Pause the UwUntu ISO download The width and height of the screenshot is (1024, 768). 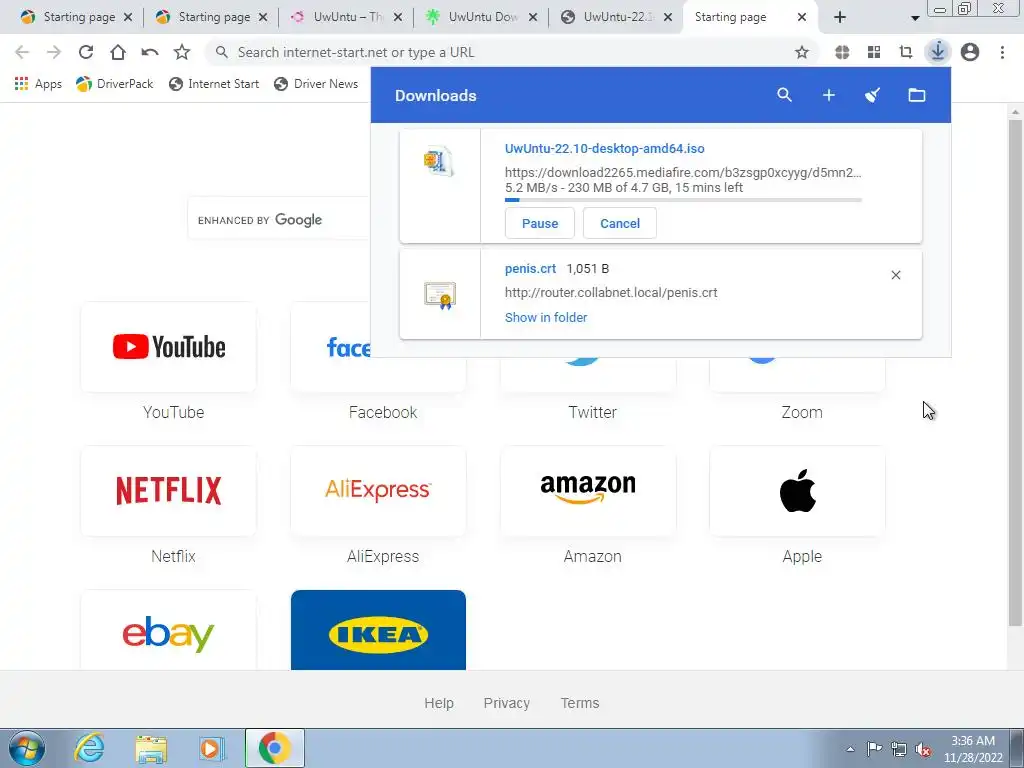(539, 223)
